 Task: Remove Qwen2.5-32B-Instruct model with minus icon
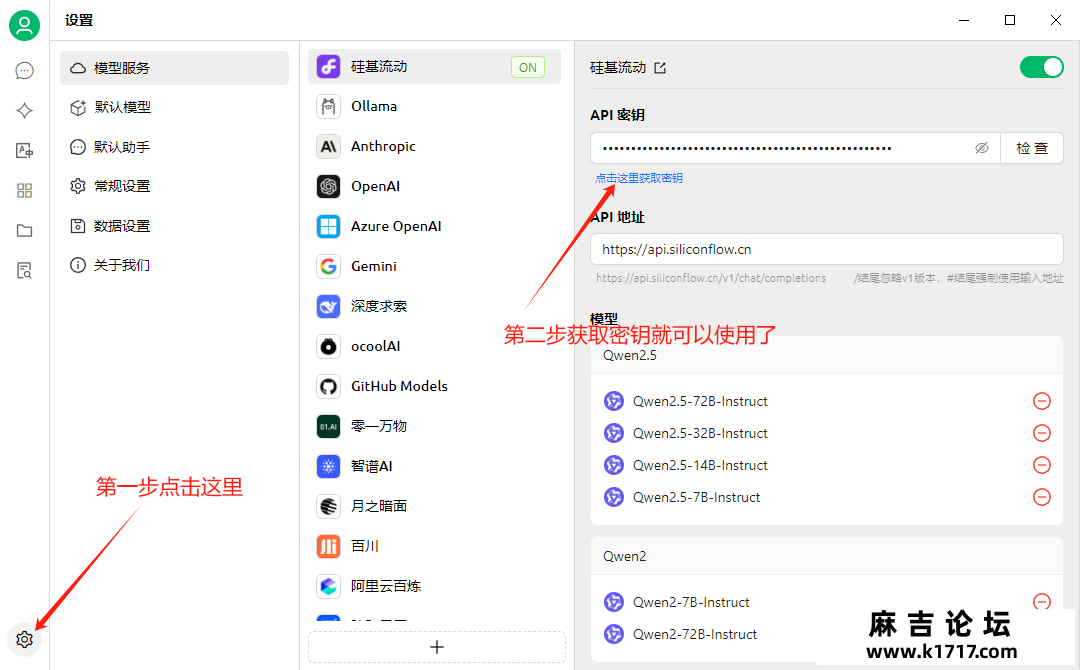pos(1041,432)
